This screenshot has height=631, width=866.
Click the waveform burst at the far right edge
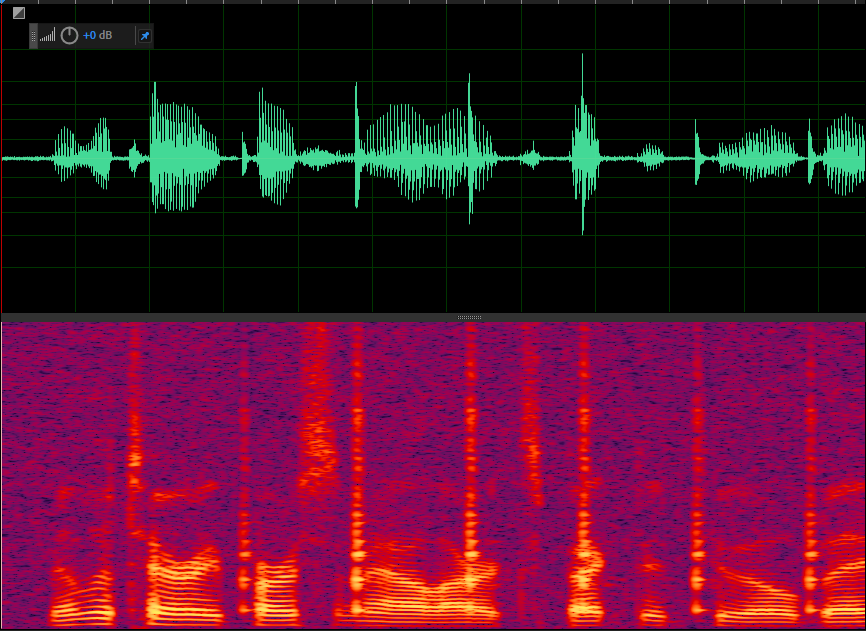click(x=845, y=157)
